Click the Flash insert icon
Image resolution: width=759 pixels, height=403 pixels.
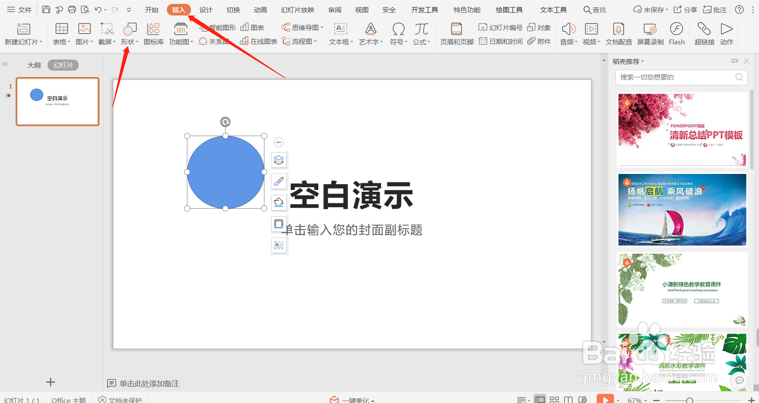676,29
